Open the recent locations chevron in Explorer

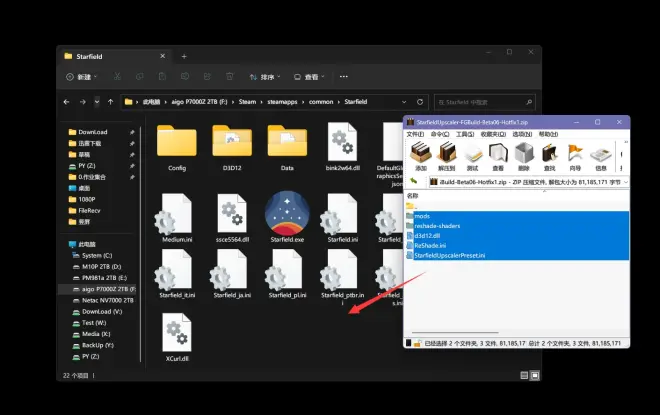(x=97, y=102)
